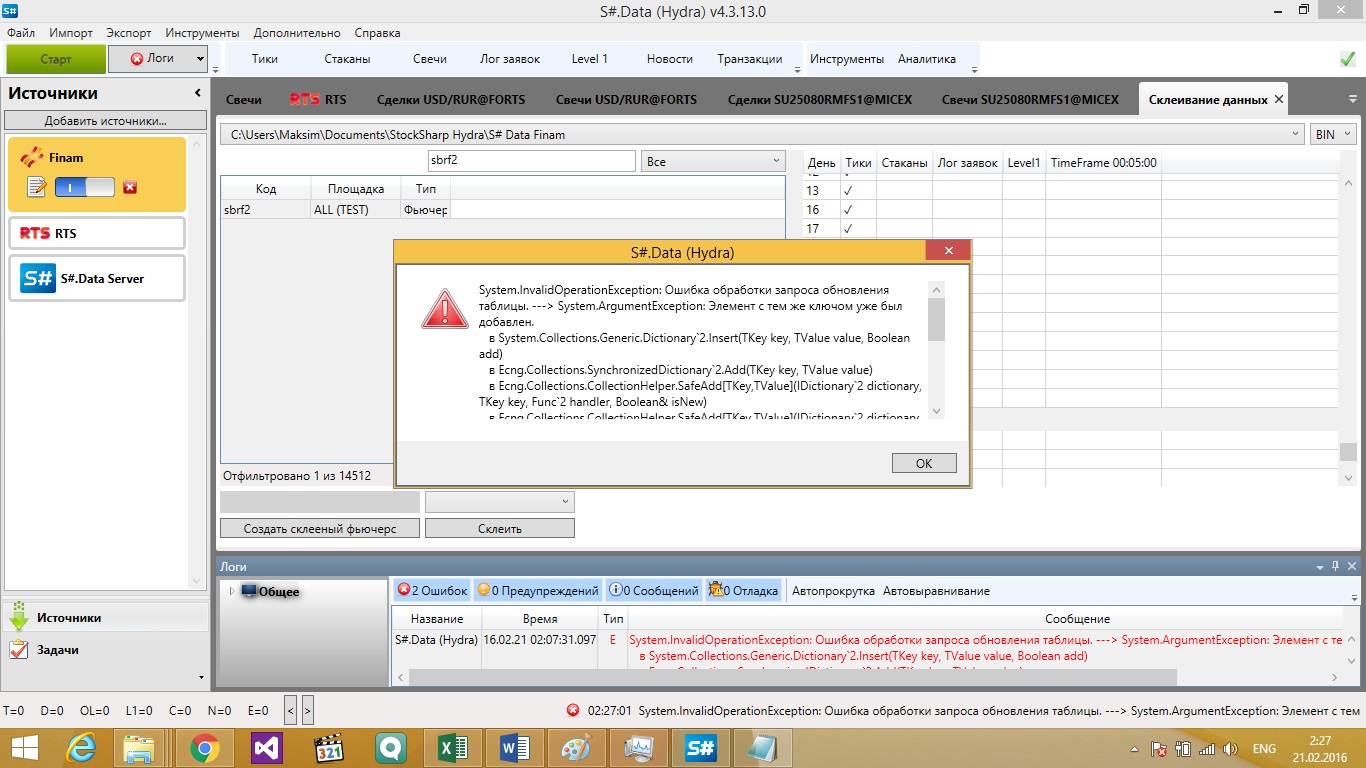
Task: Open Word from the taskbar
Action: (x=514, y=748)
